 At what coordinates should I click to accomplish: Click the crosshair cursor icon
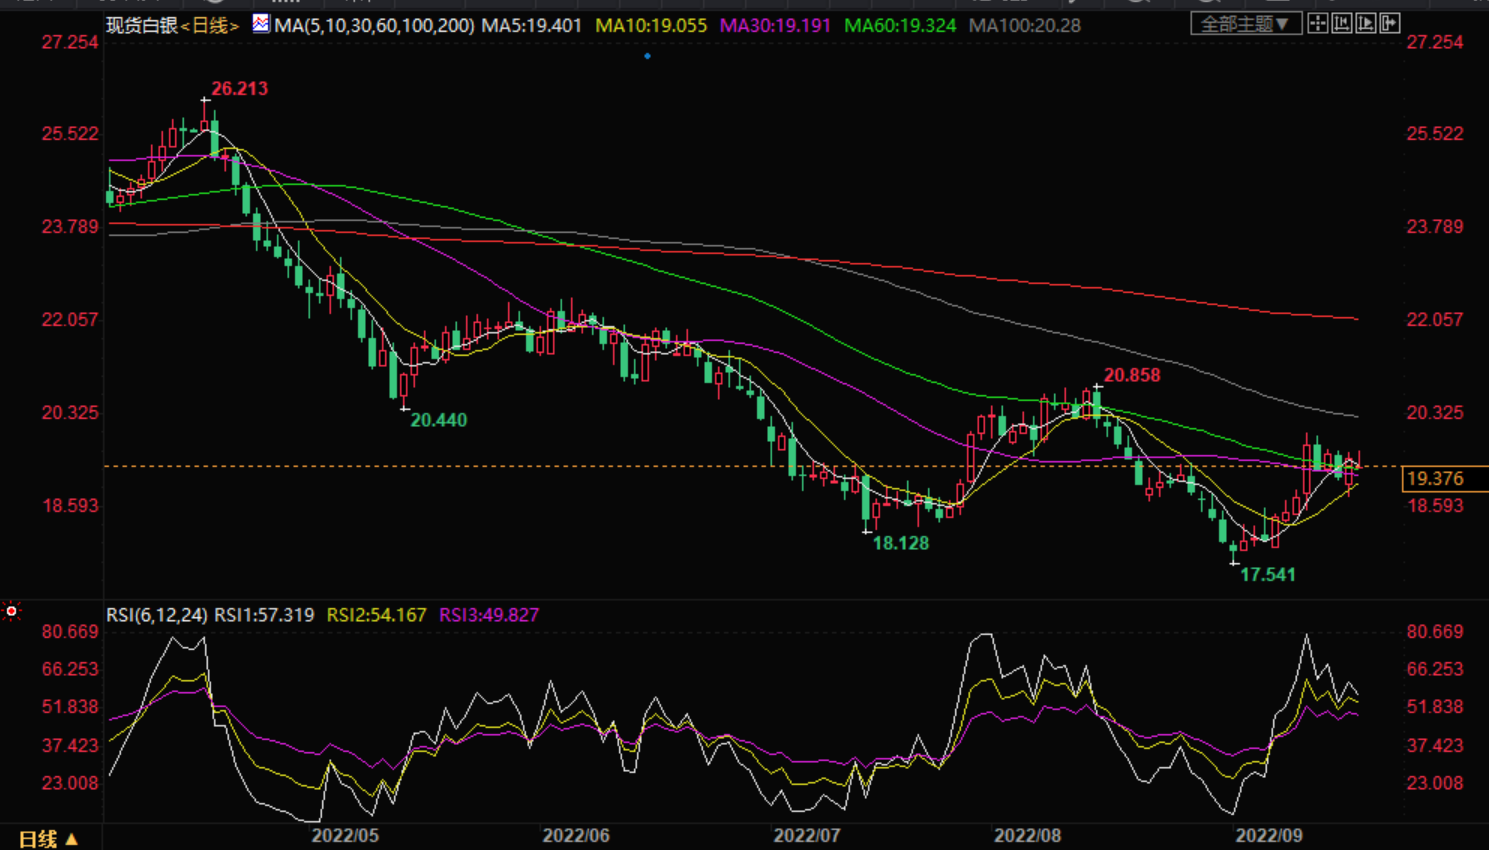coord(1318,24)
